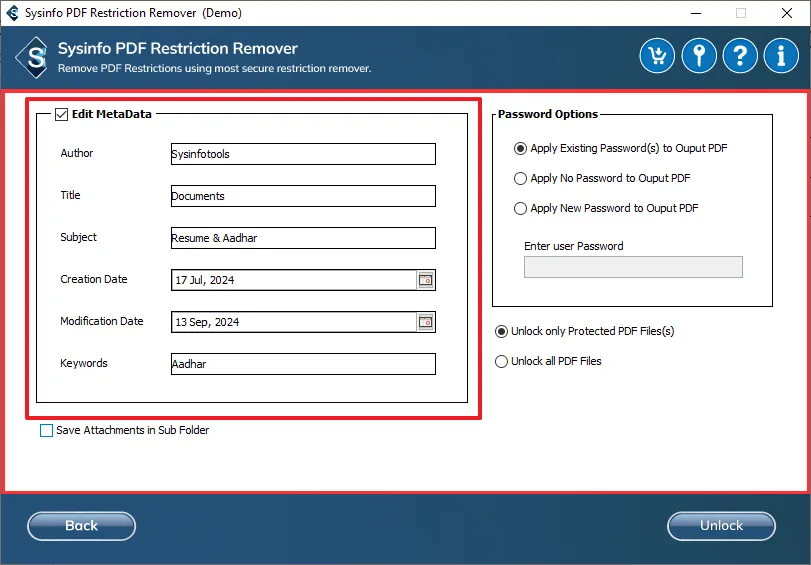Image resolution: width=811 pixels, height=565 pixels.
Task: Click the Subject field with Resume & Aadhar
Action: click(303, 238)
